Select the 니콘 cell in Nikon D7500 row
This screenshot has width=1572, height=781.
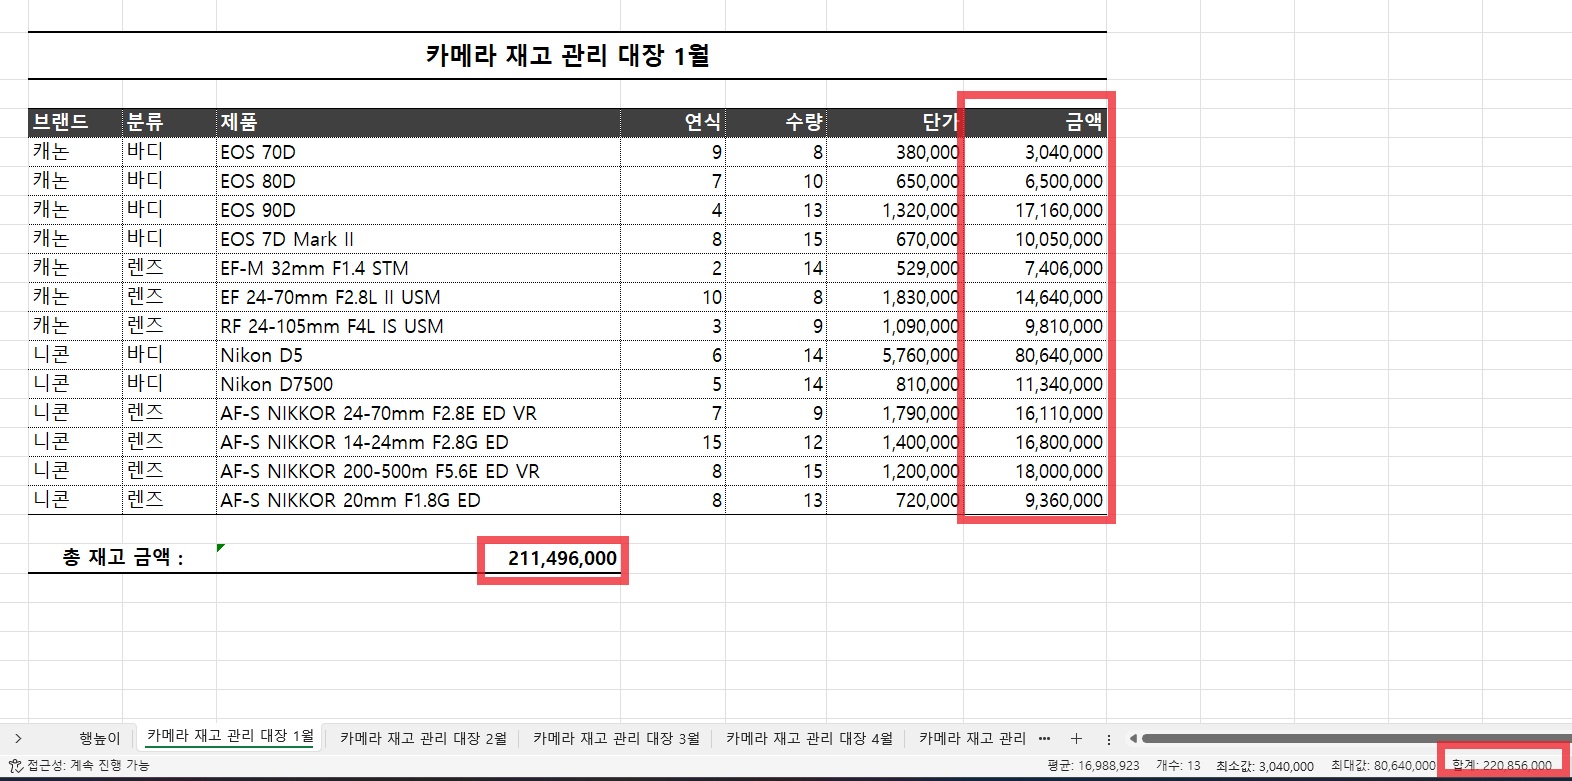75,384
